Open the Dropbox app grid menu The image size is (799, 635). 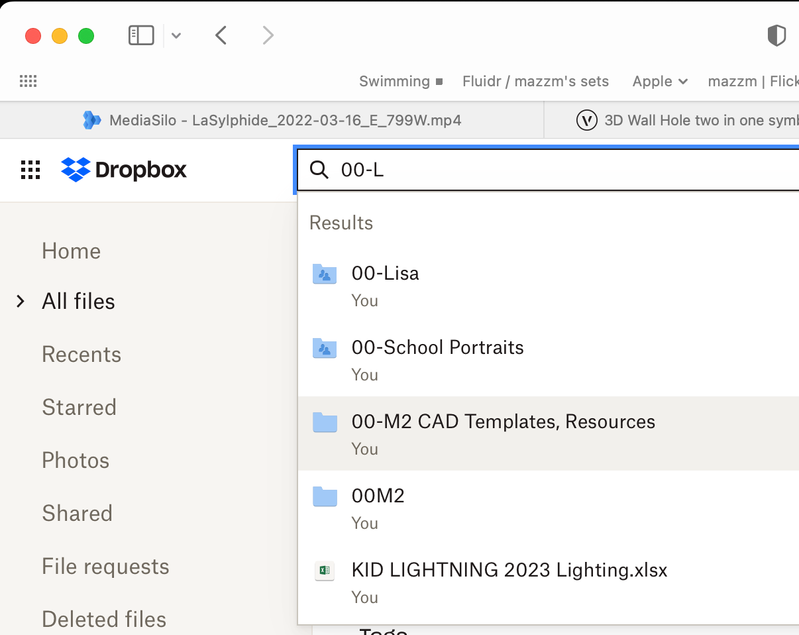tap(31, 170)
